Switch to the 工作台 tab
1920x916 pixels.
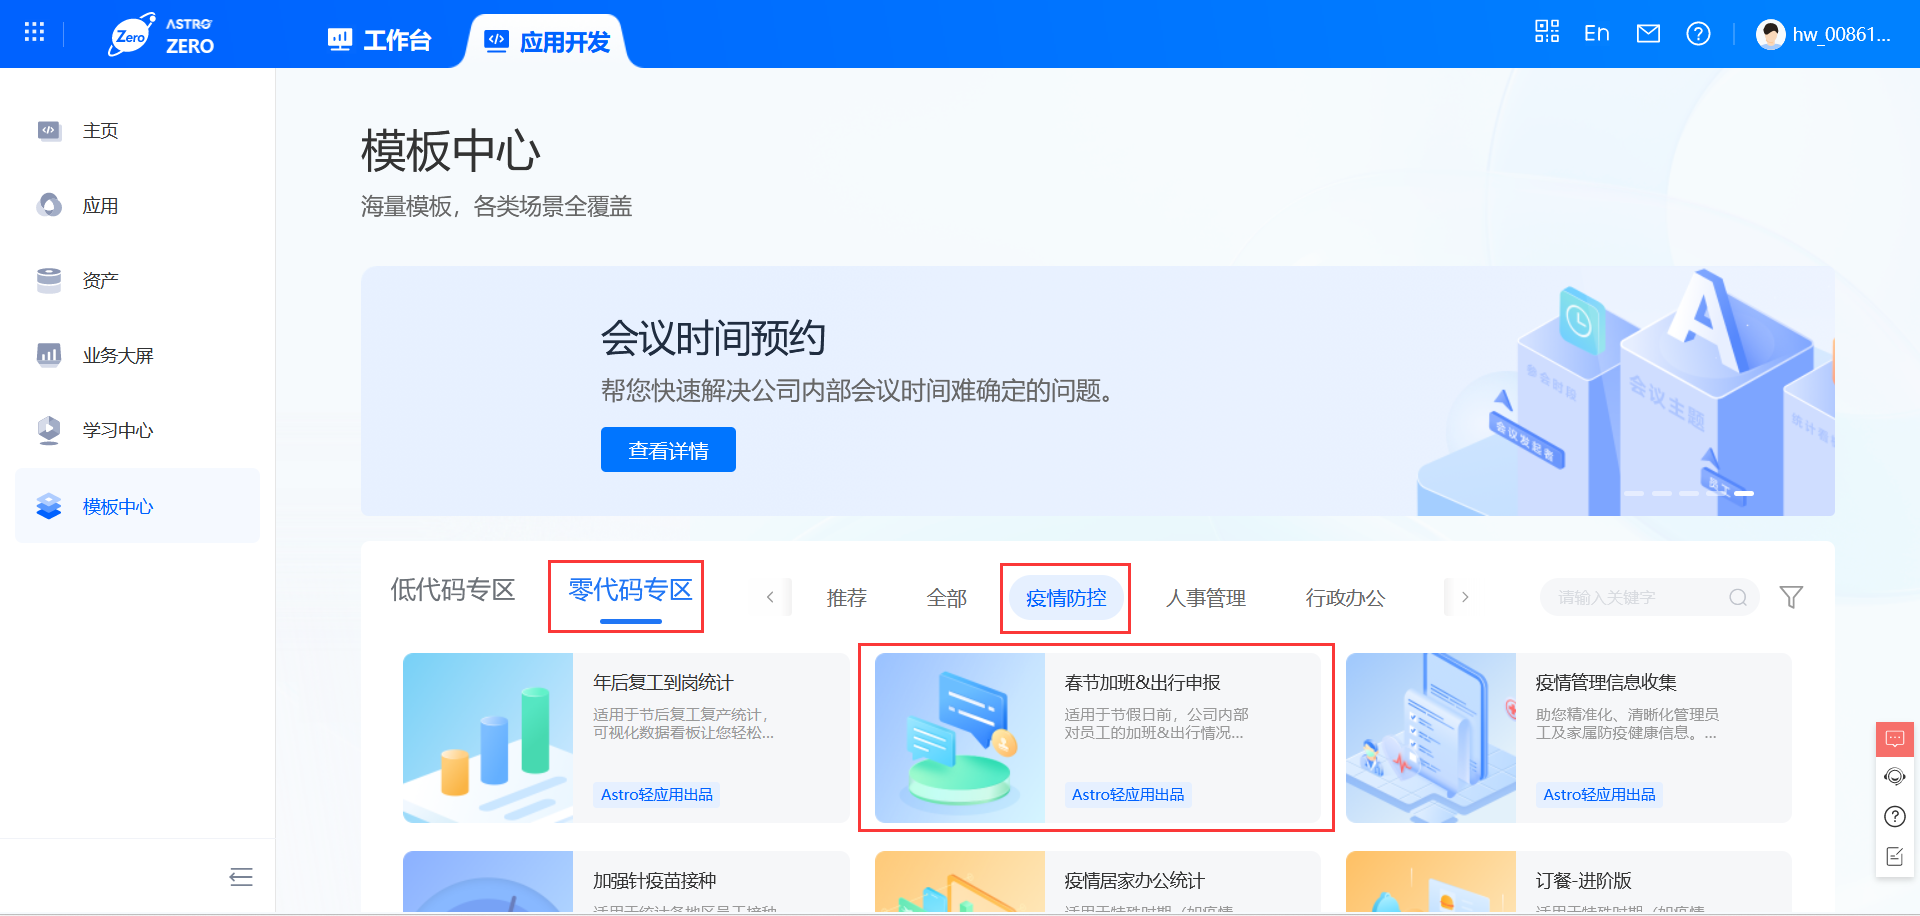[380, 41]
